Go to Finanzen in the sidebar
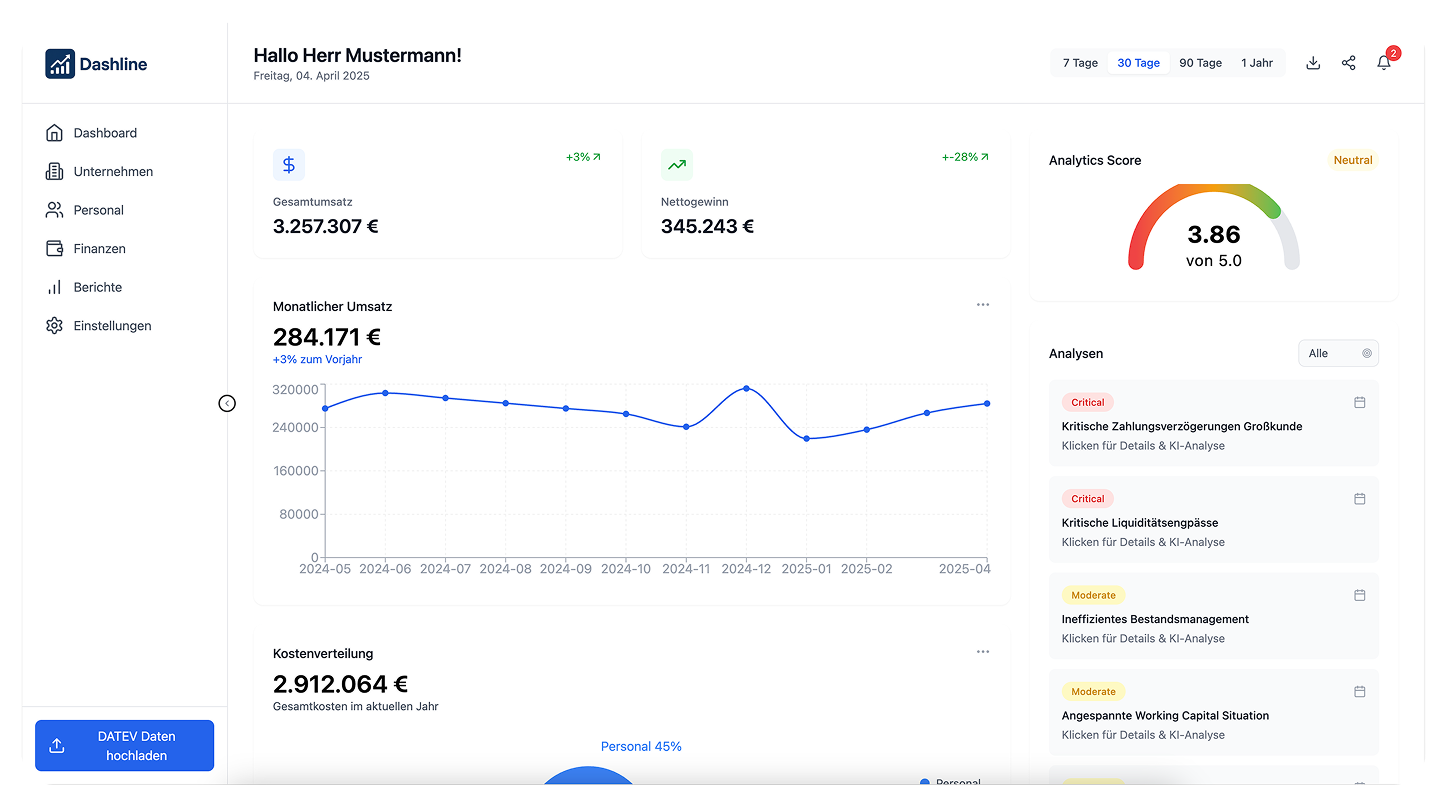This screenshot has width=1449, height=798. pyautogui.click(x=99, y=248)
